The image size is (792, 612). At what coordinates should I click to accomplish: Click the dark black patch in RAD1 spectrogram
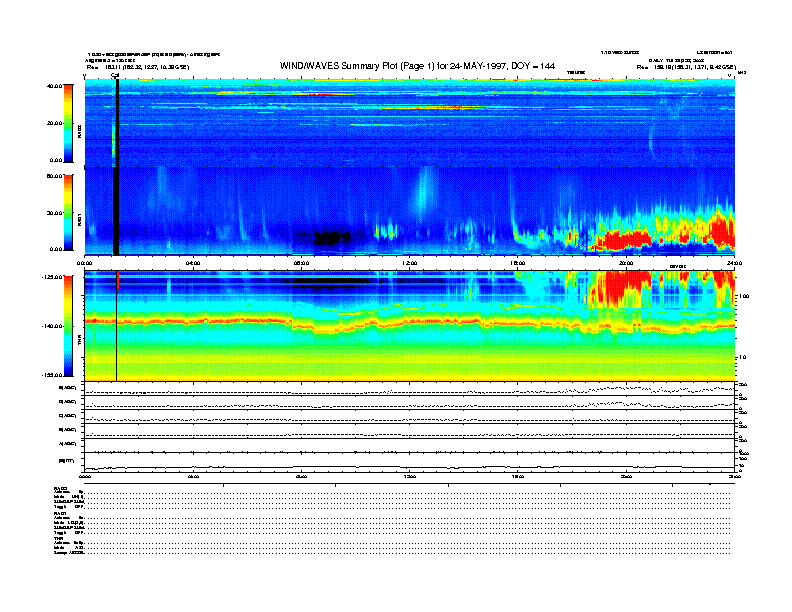[x=331, y=237]
